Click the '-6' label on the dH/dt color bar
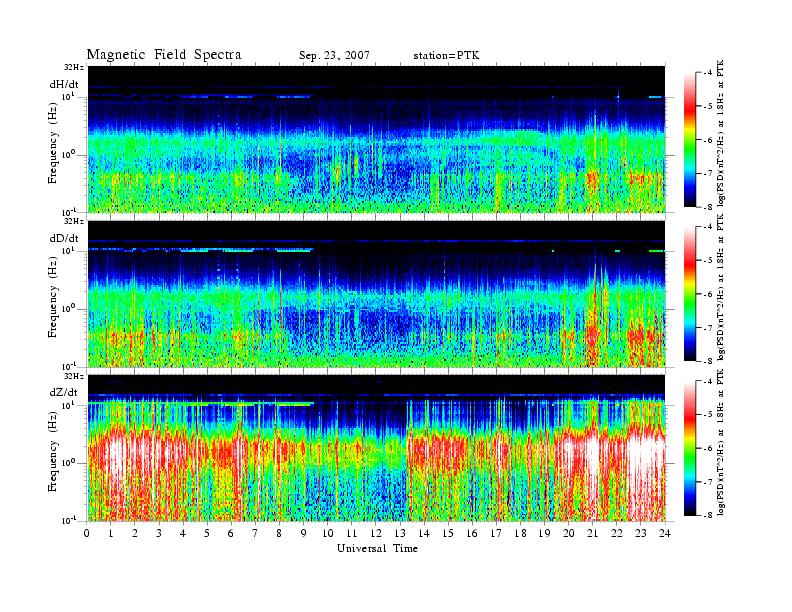 pos(708,140)
